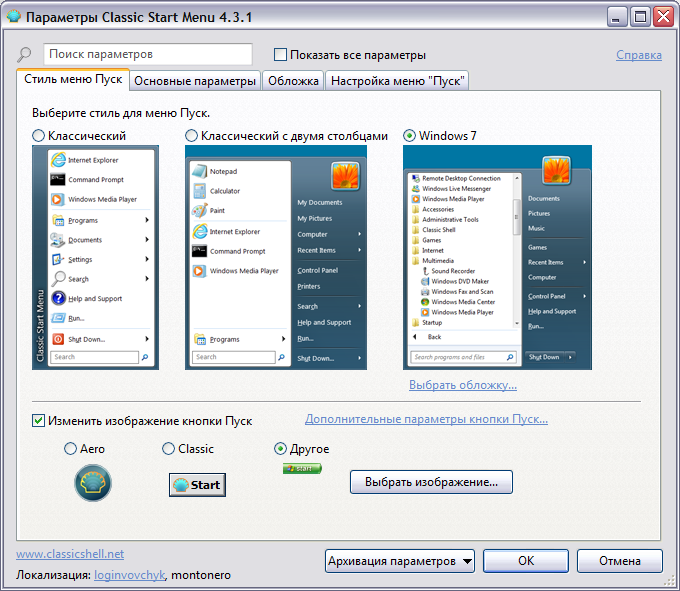680x591 pixels.
Task: Expand Shut Down arrow in Windows 7 preview
Action: pyautogui.click(x=570, y=357)
